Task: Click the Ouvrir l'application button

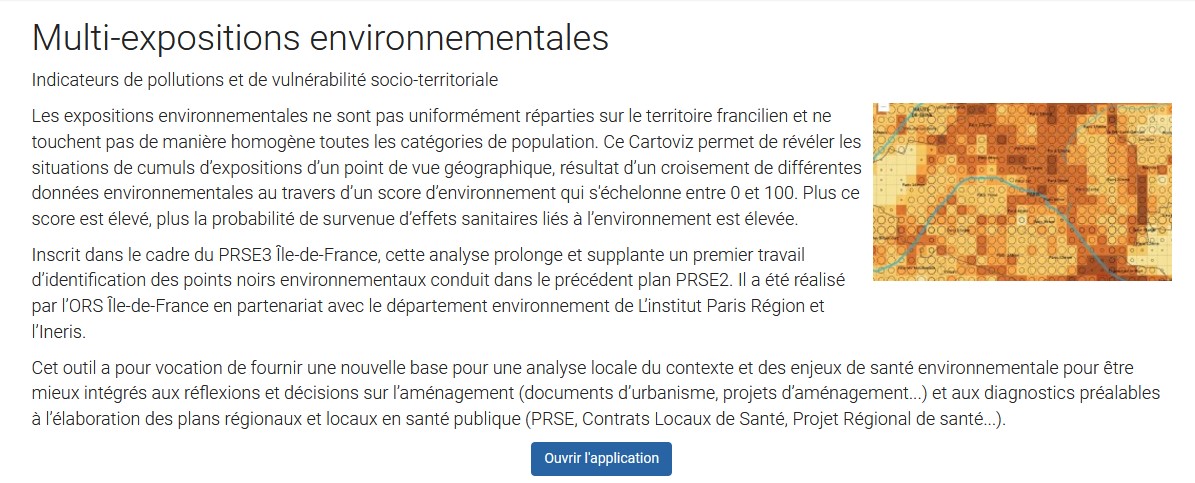Action: pos(601,459)
